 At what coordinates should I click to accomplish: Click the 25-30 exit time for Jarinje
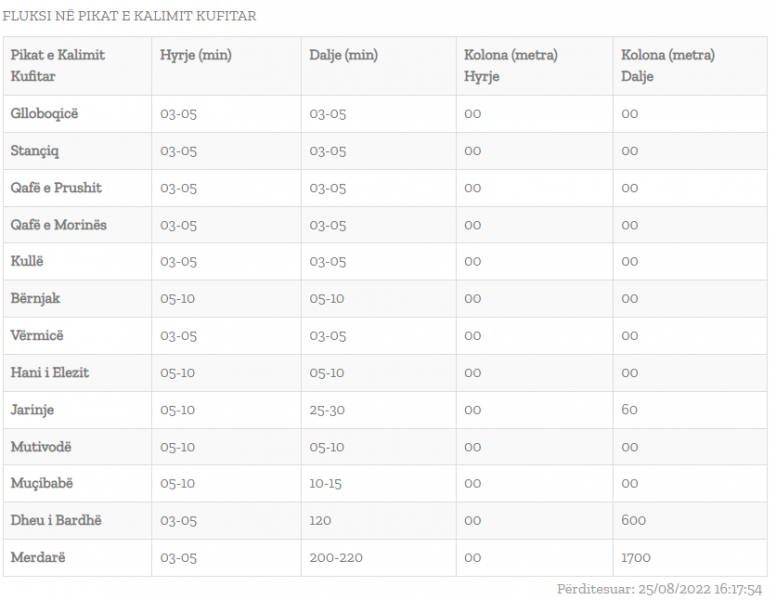point(327,409)
